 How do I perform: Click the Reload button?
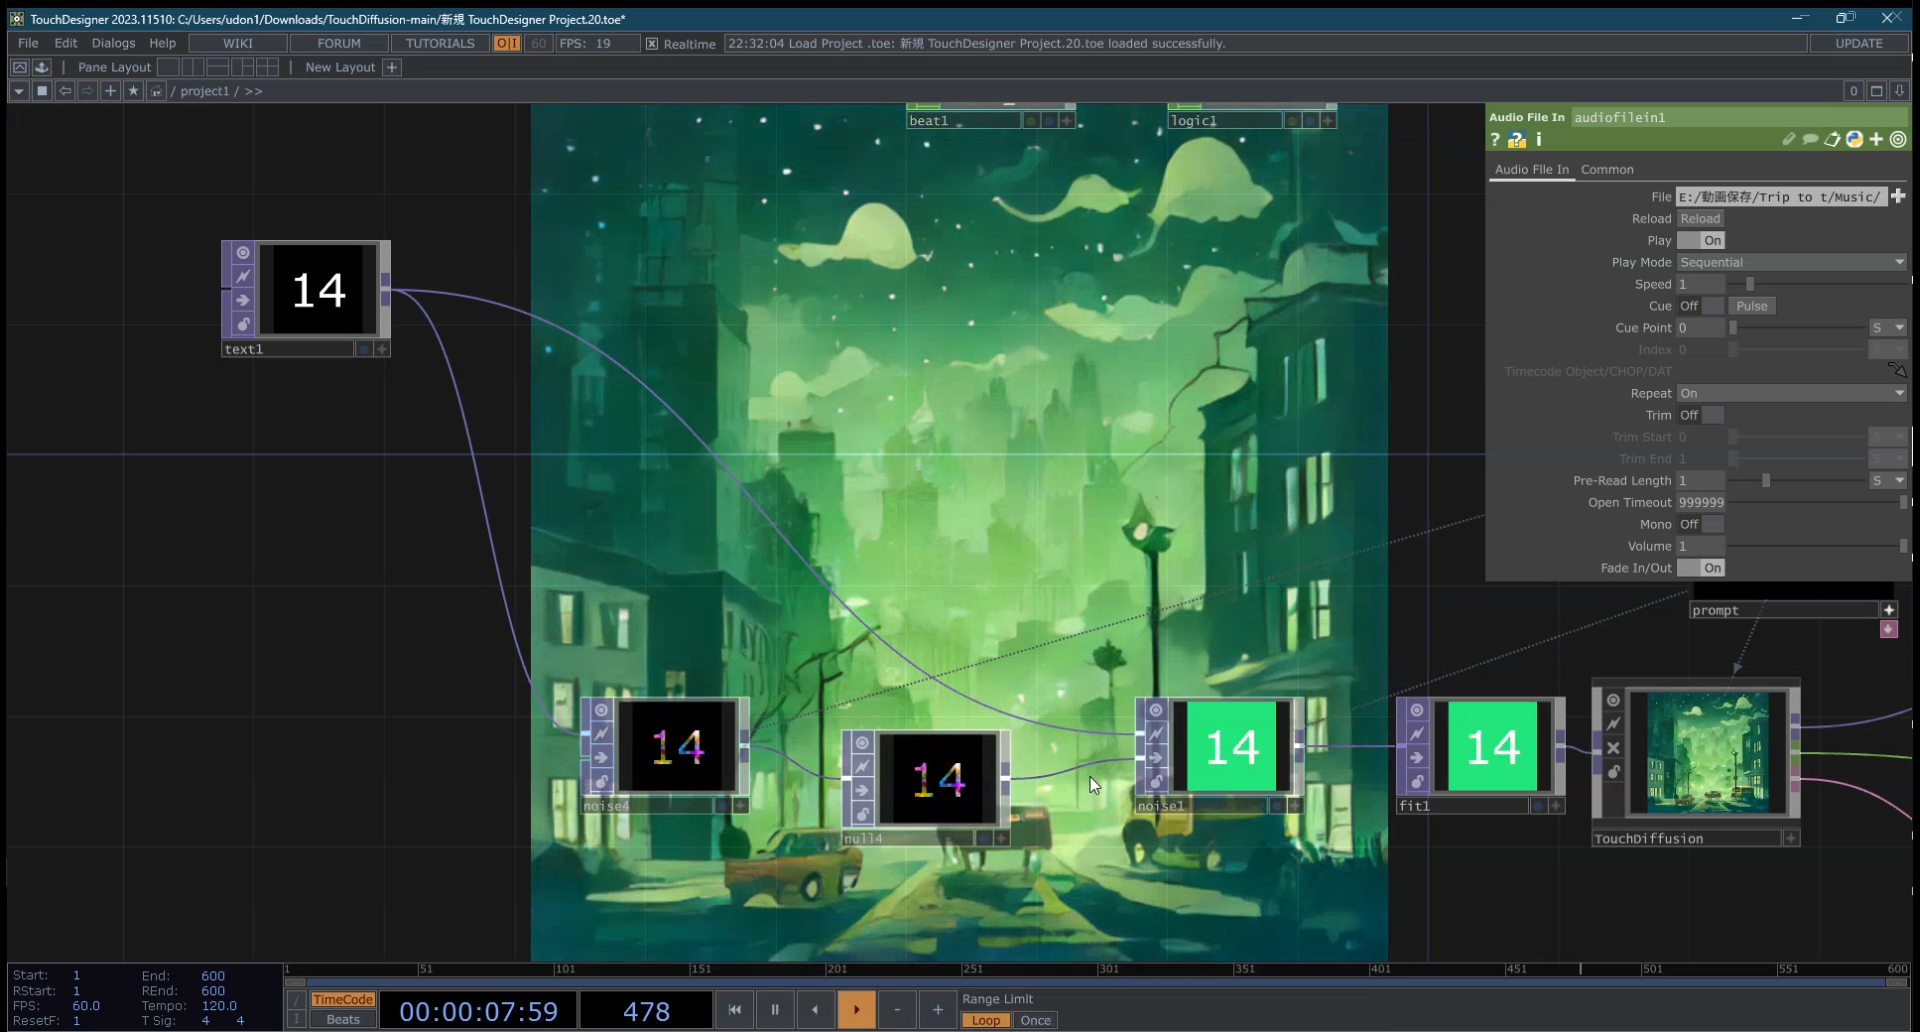[x=1700, y=218]
